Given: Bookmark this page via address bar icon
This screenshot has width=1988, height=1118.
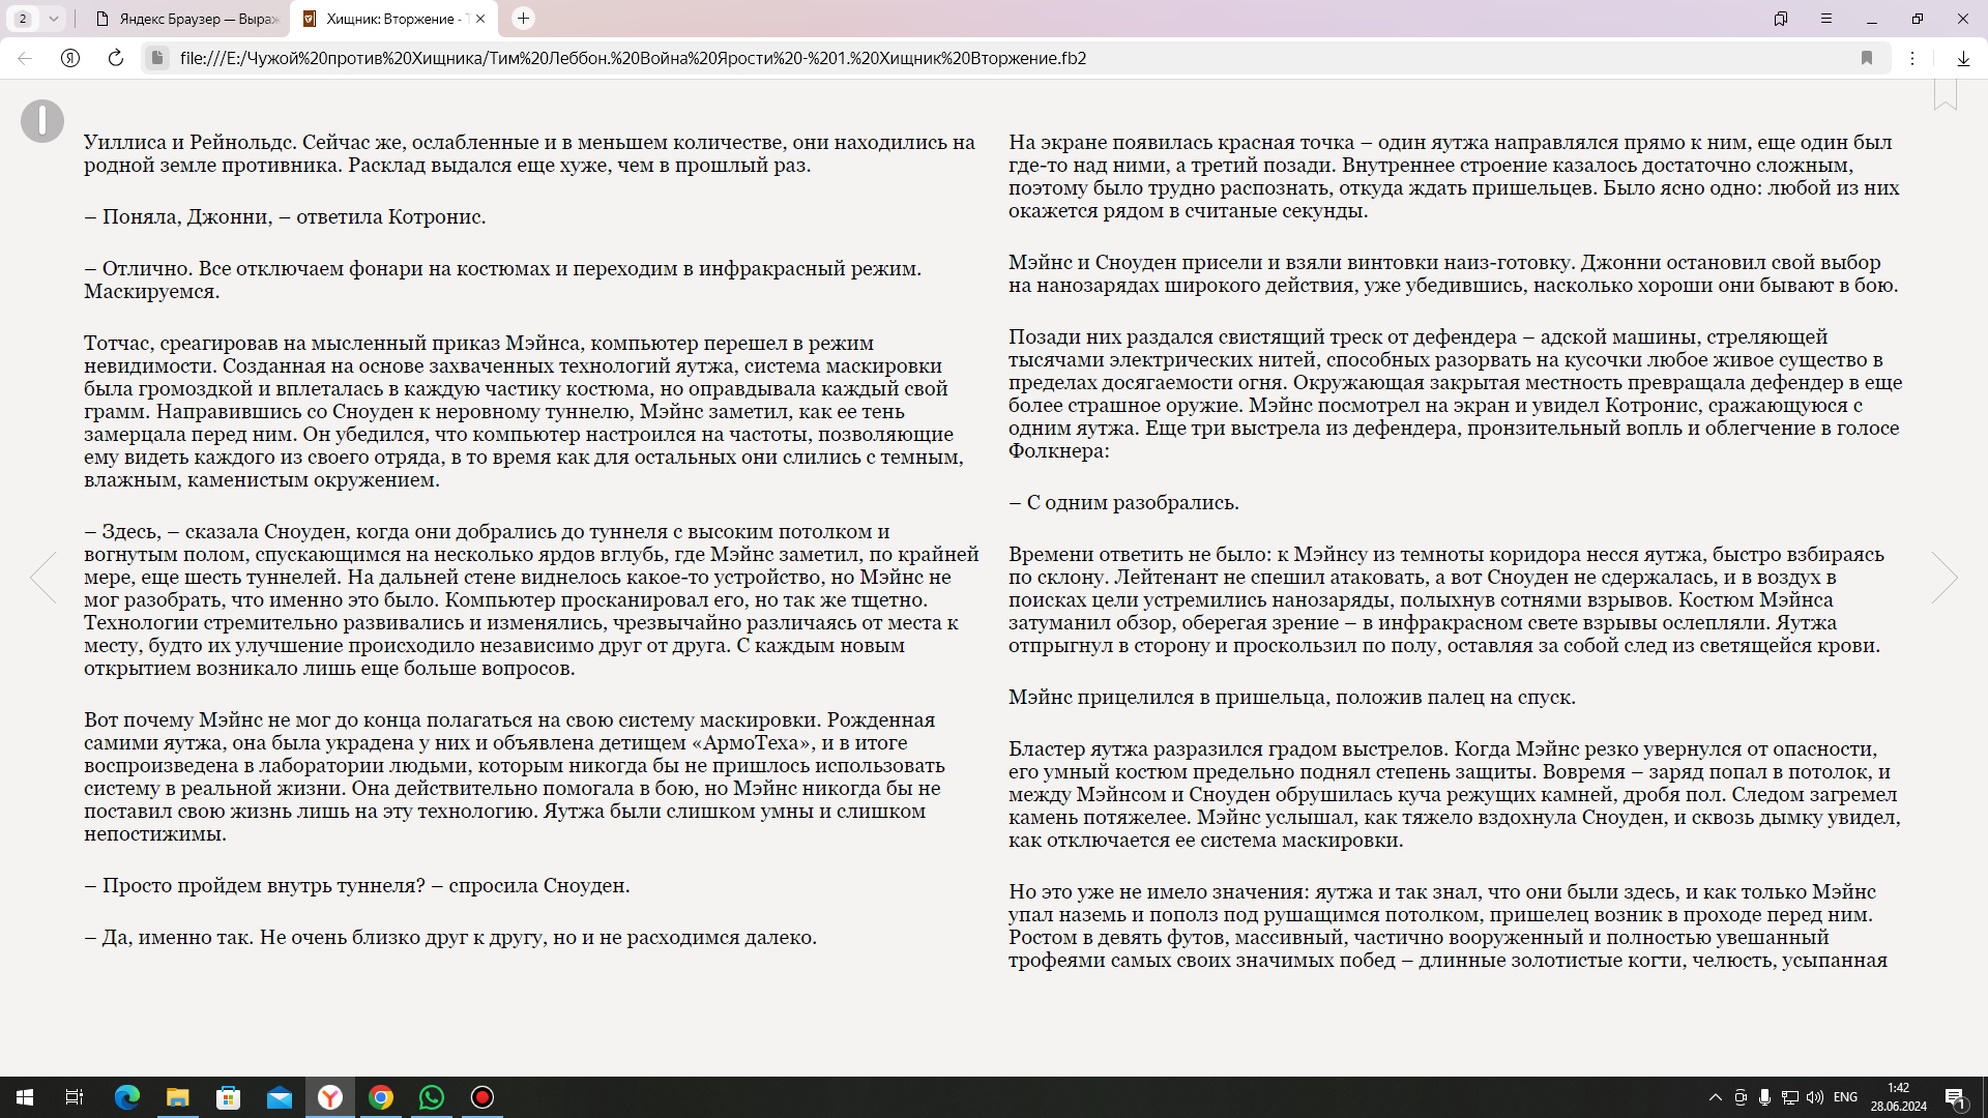Looking at the screenshot, I should point(1866,58).
